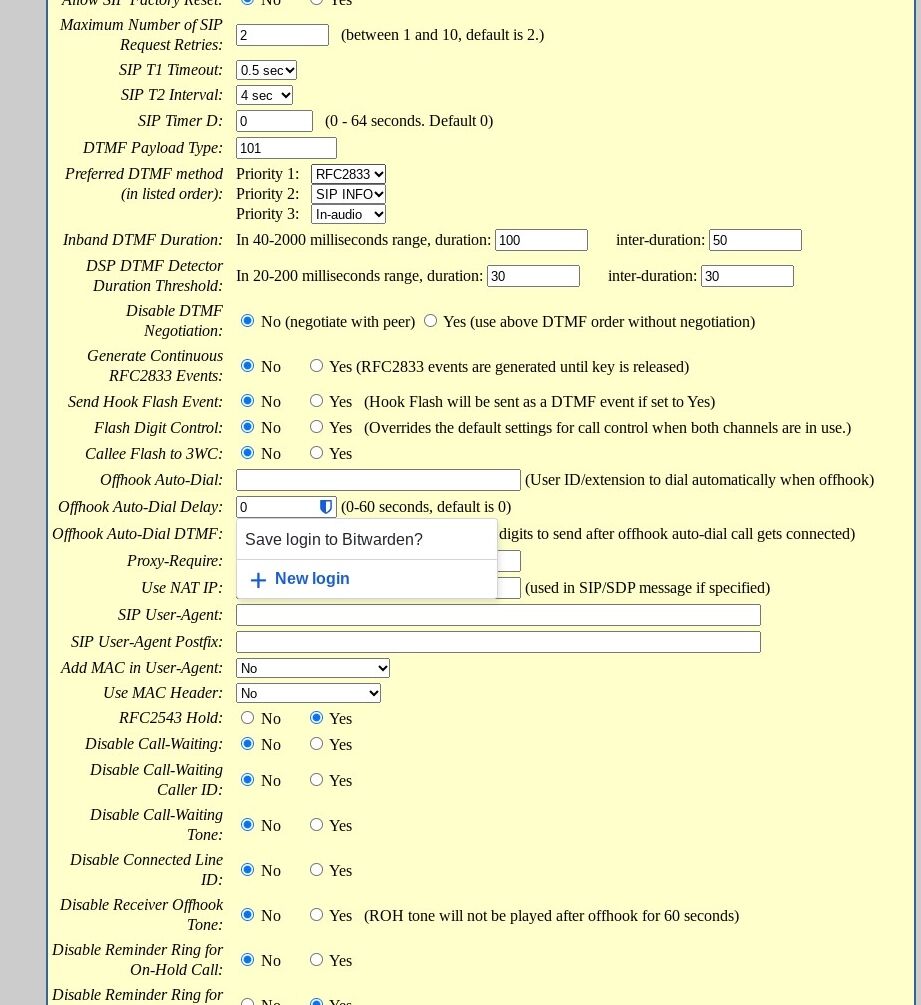Viewport: 921px width, 1005px height.
Task: Click the Offhook Auto-Dial input field
Action: [x=378, y=480]
